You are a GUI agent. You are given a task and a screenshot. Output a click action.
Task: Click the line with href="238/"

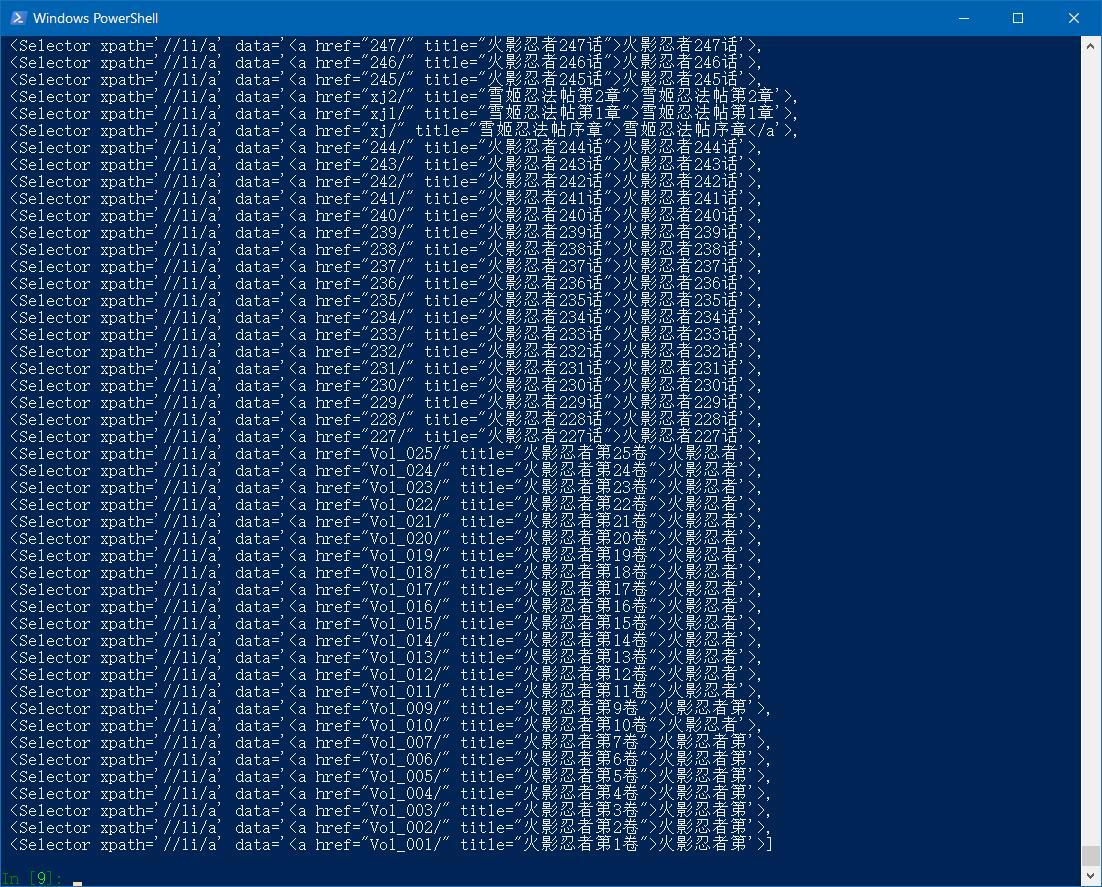tap(386, 250)
